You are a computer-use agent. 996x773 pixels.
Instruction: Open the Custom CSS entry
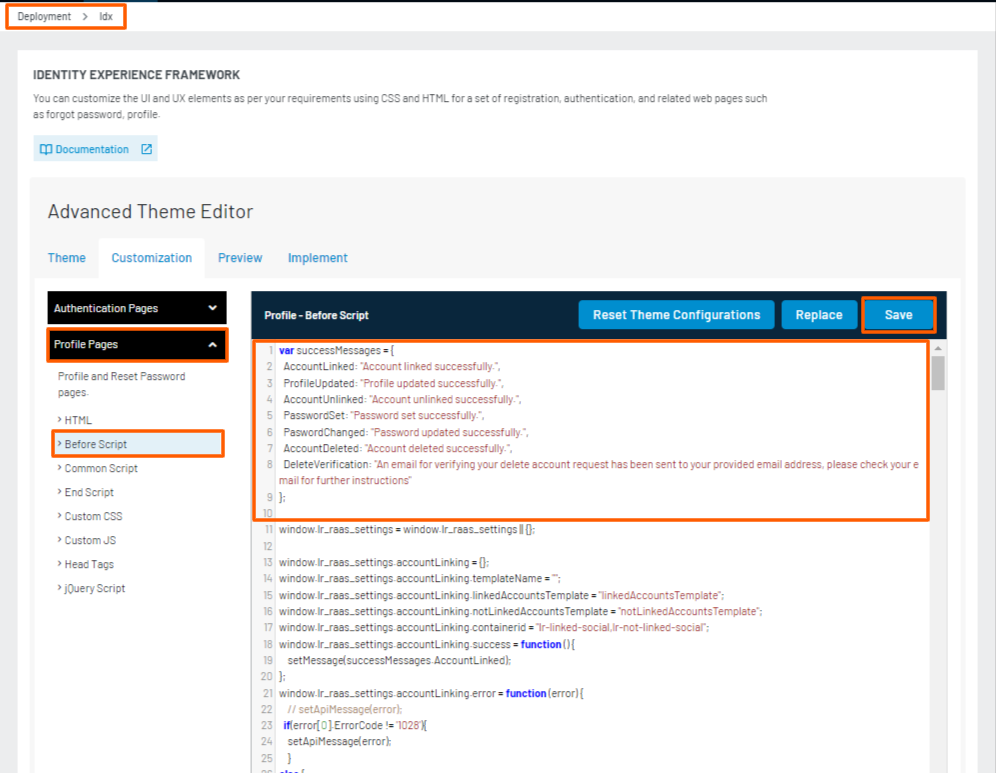(94, 516)
